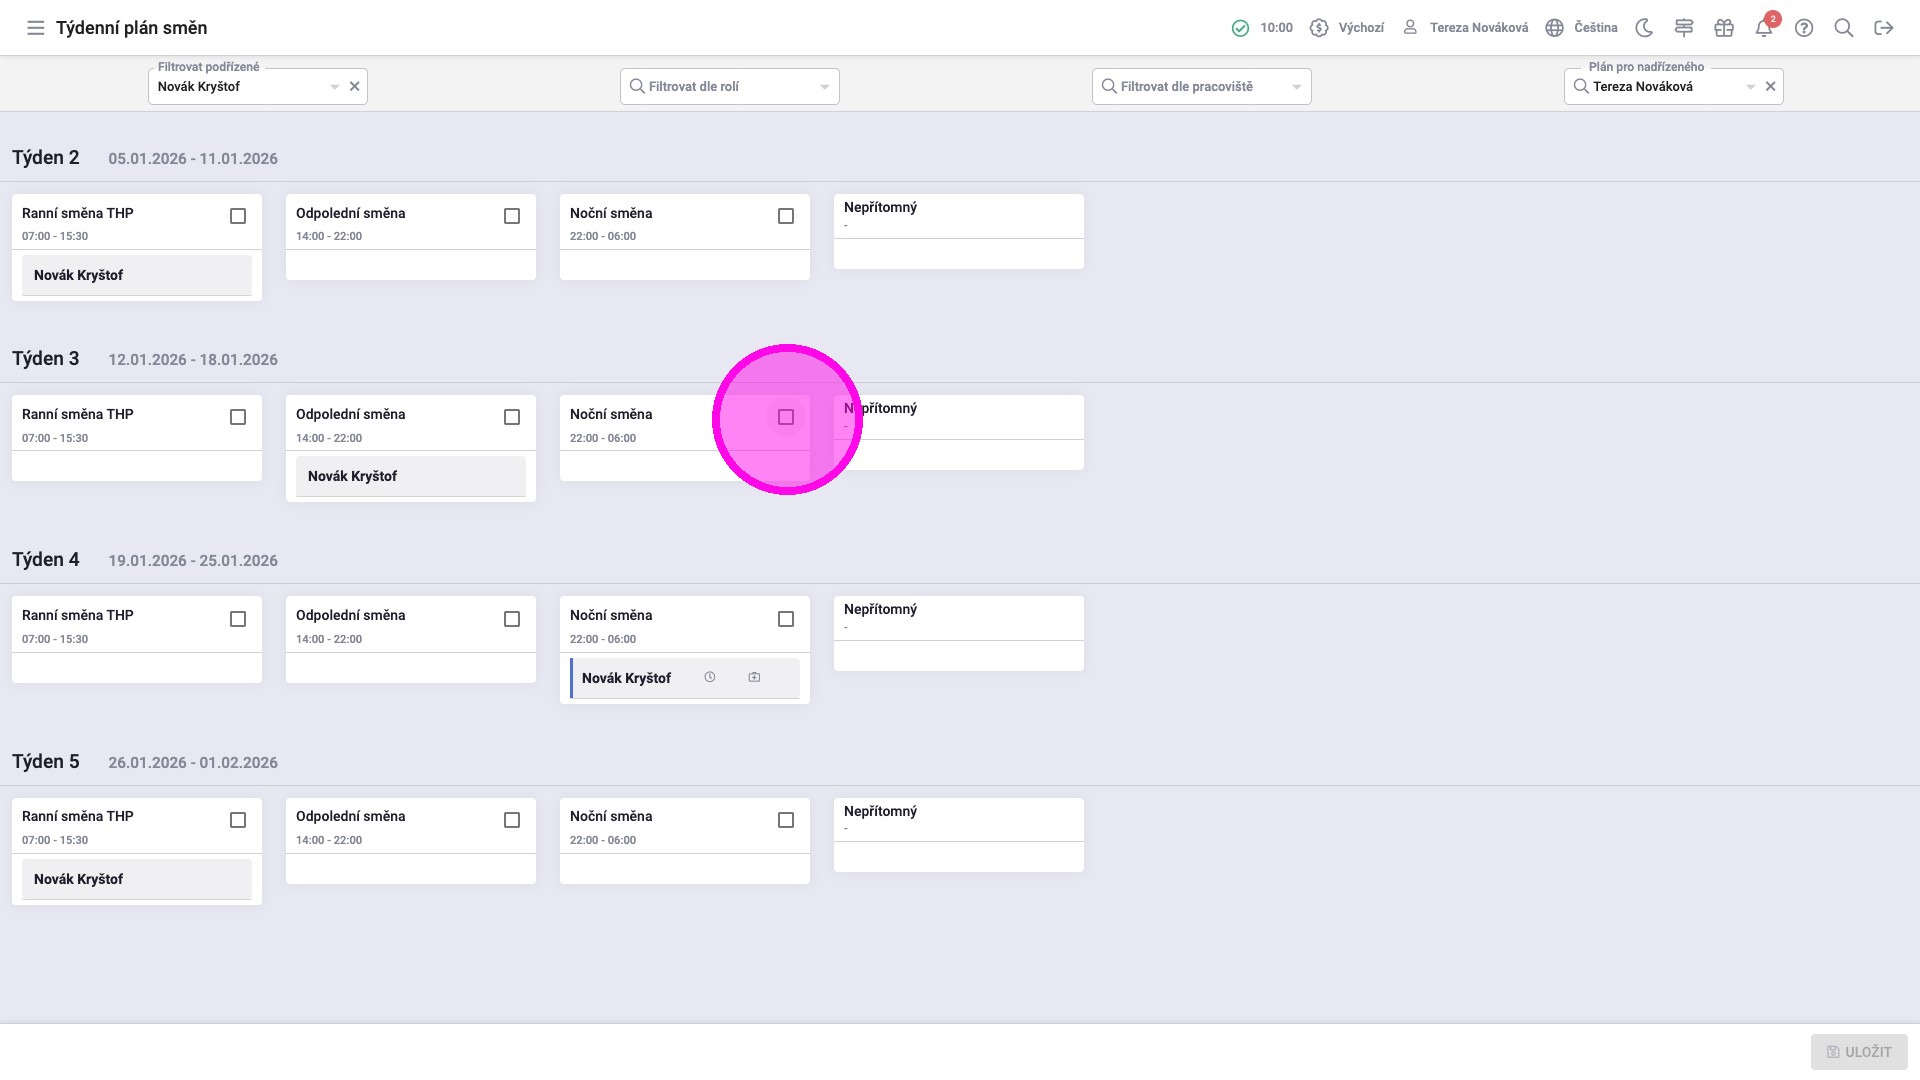Click briefcase icon on Novák Kryštof night shift
The width and height of the screenshot is (1920, 1080).
click(754, 677)
